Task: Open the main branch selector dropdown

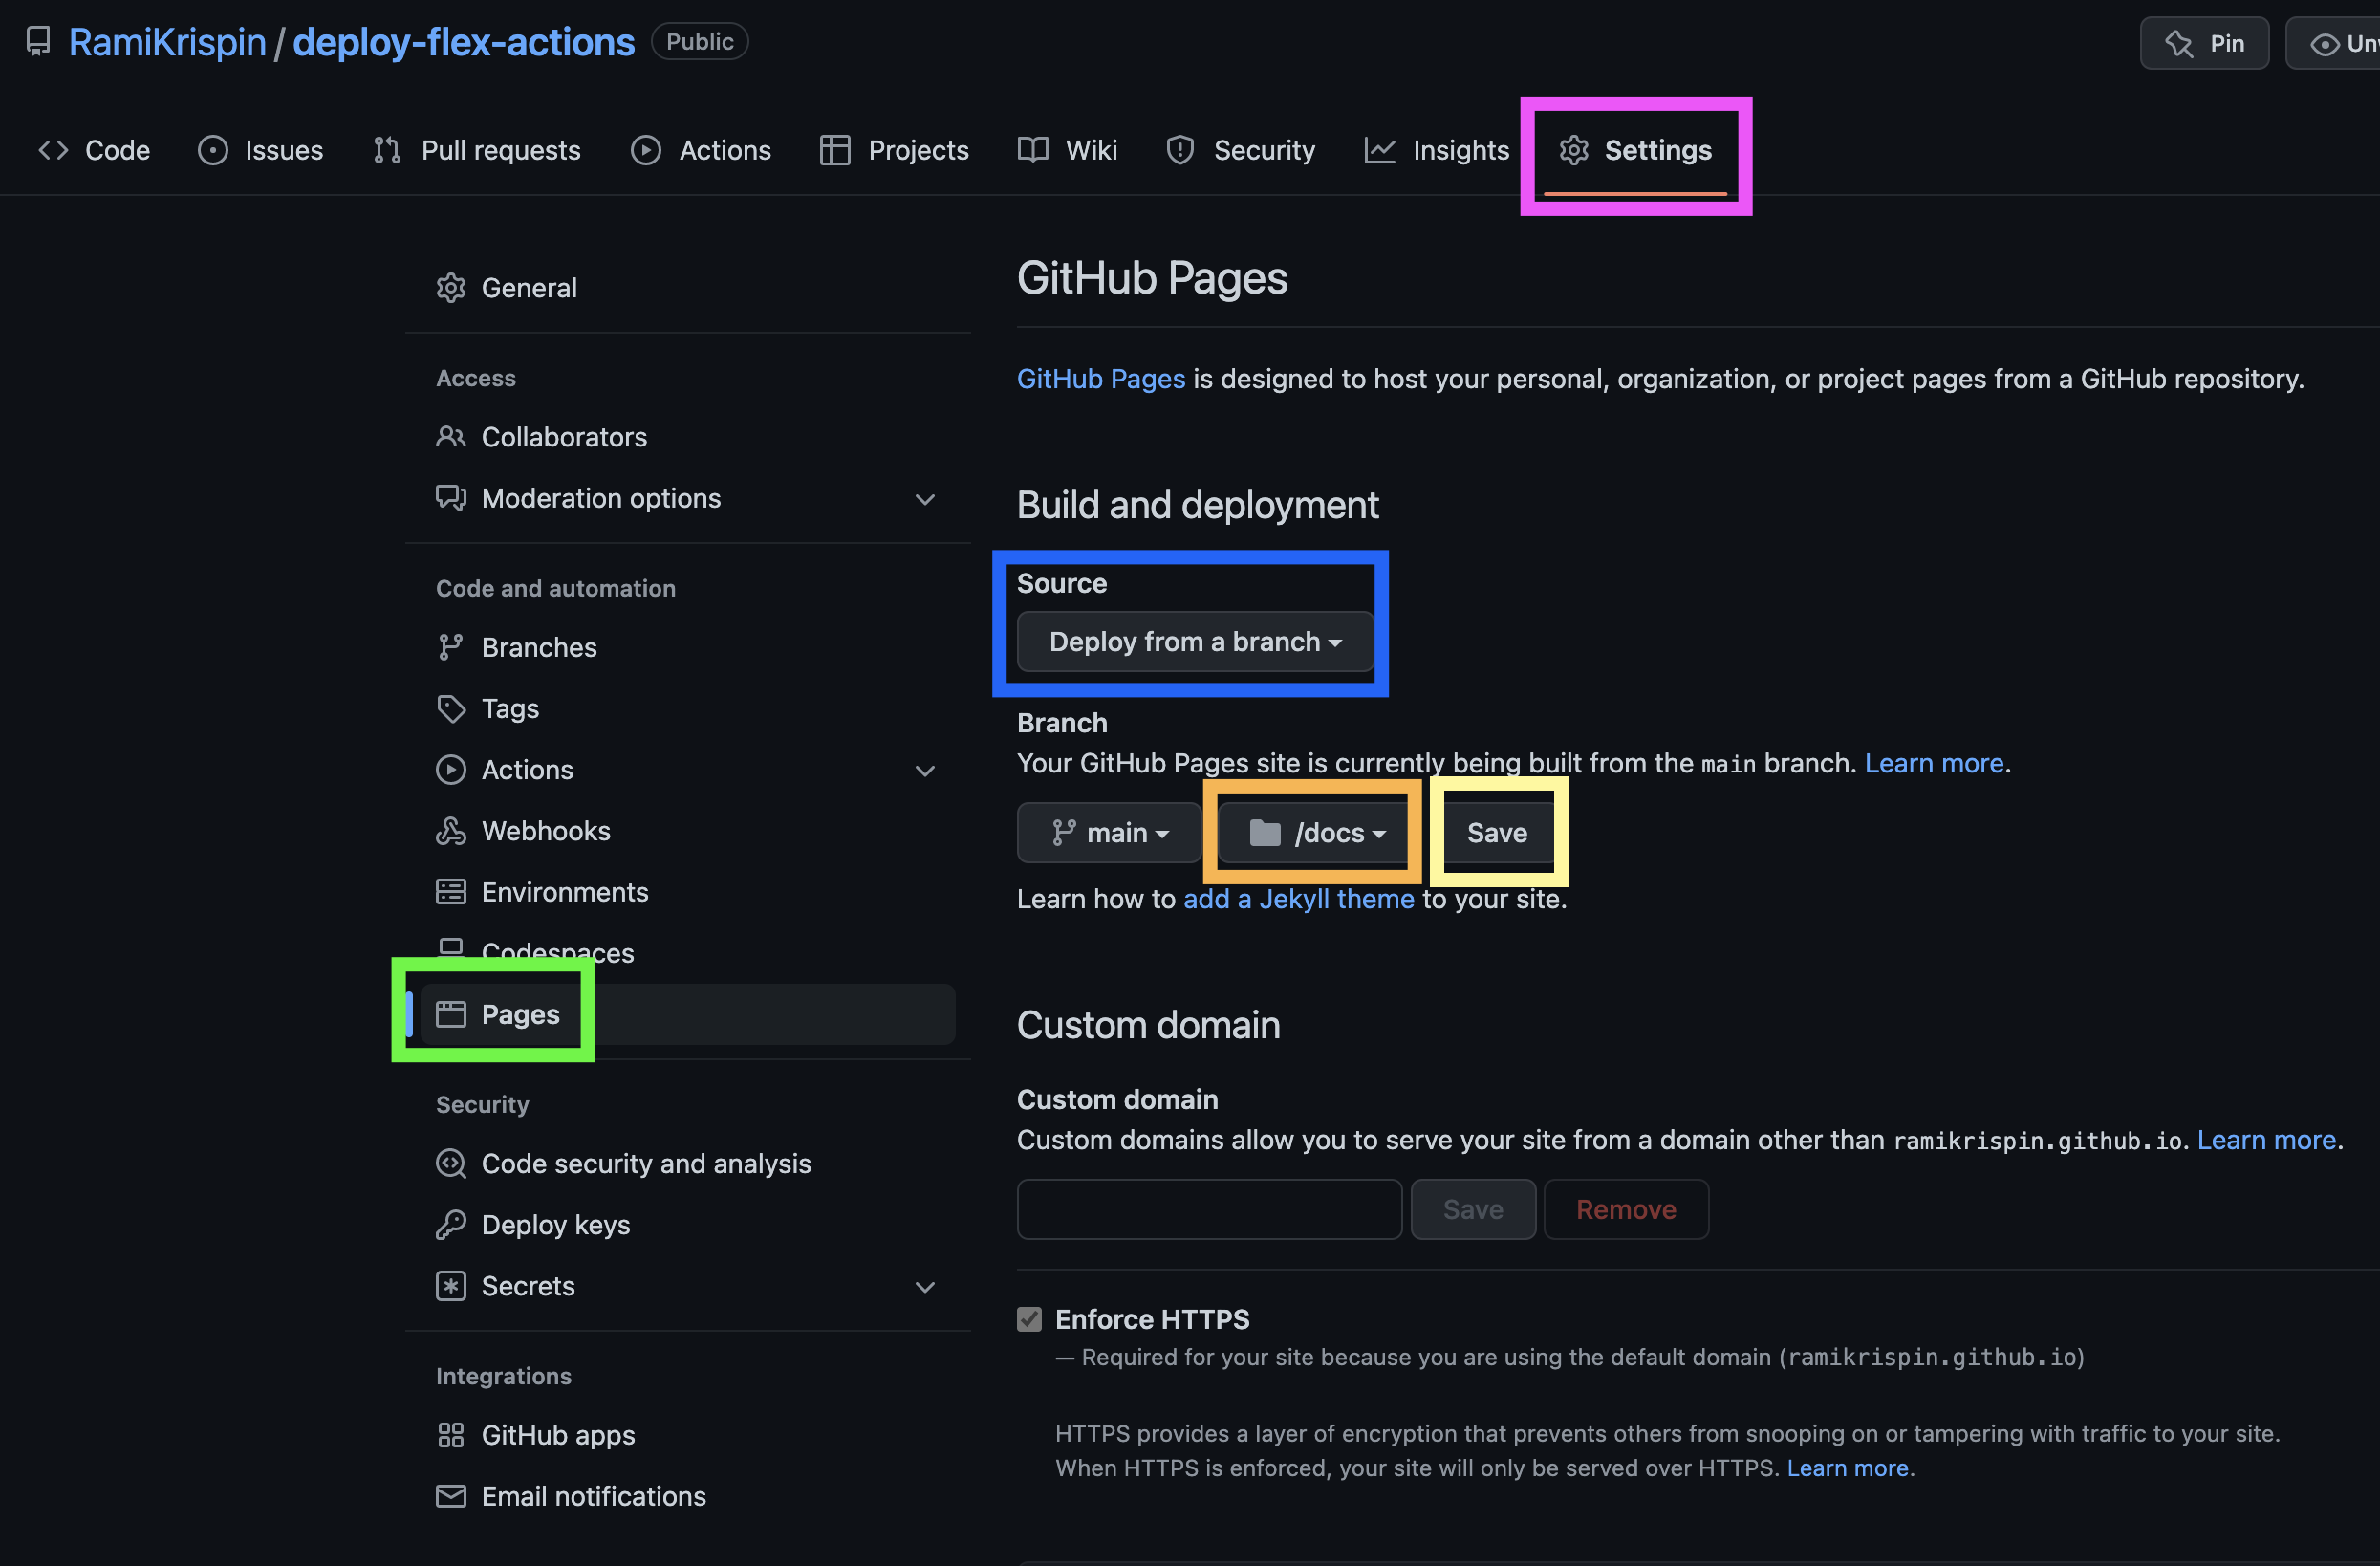Action: (1109, 833)
